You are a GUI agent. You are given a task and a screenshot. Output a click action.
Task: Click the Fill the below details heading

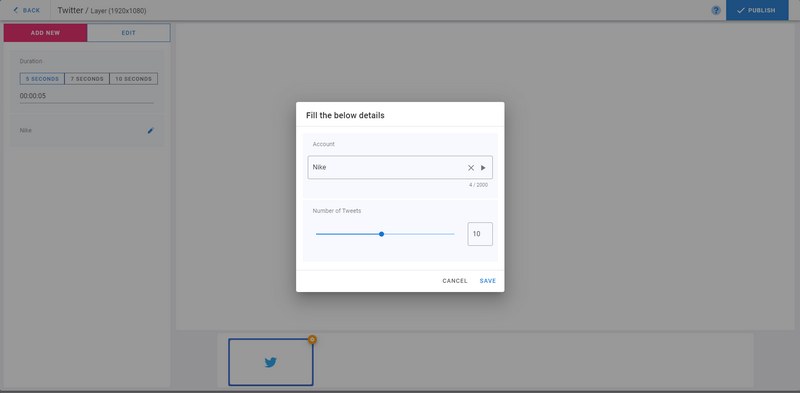click(345, 115)
